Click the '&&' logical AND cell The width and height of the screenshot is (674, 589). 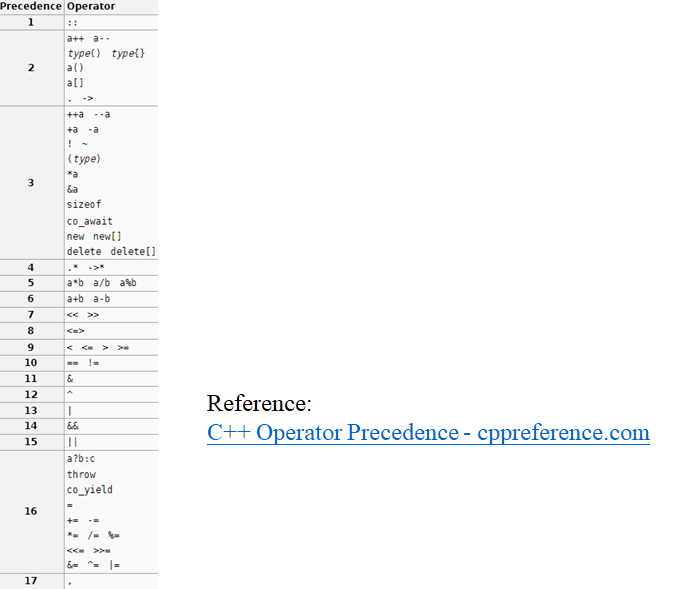click(111, 426)
